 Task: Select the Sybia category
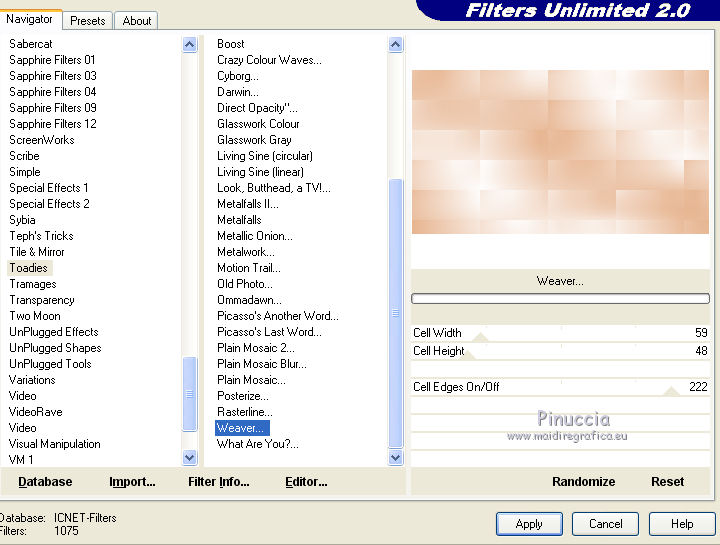22,220
